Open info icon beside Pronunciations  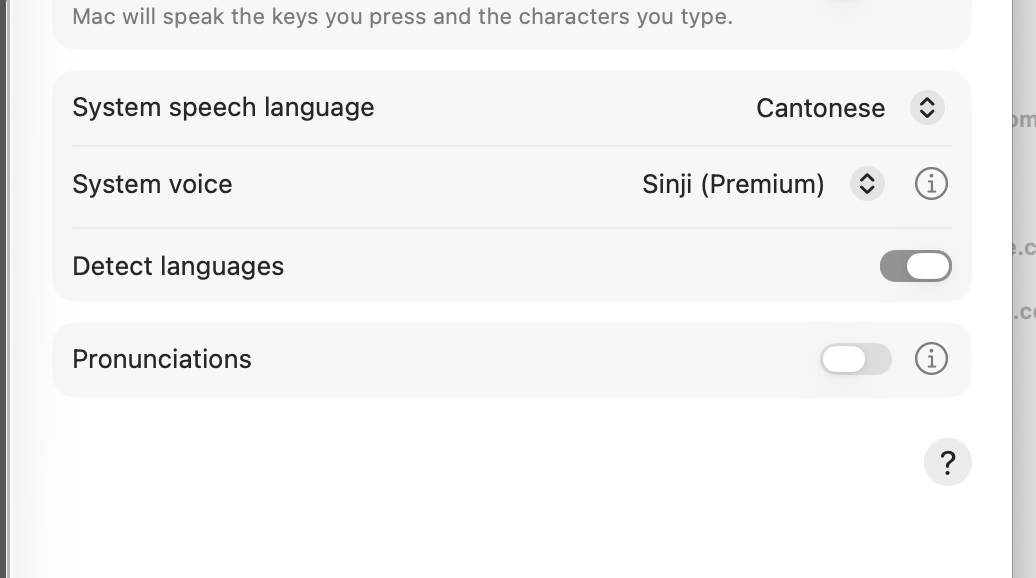point(931,359)
